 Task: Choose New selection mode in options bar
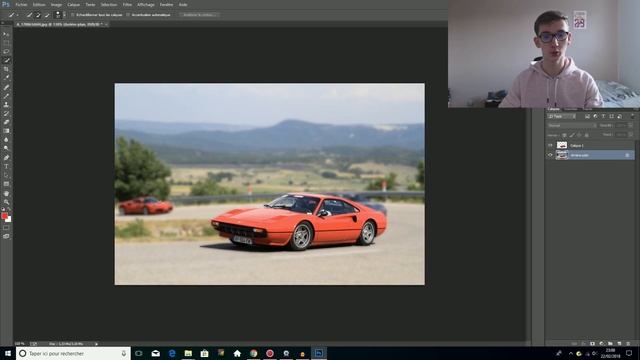[x=29, y=15]
